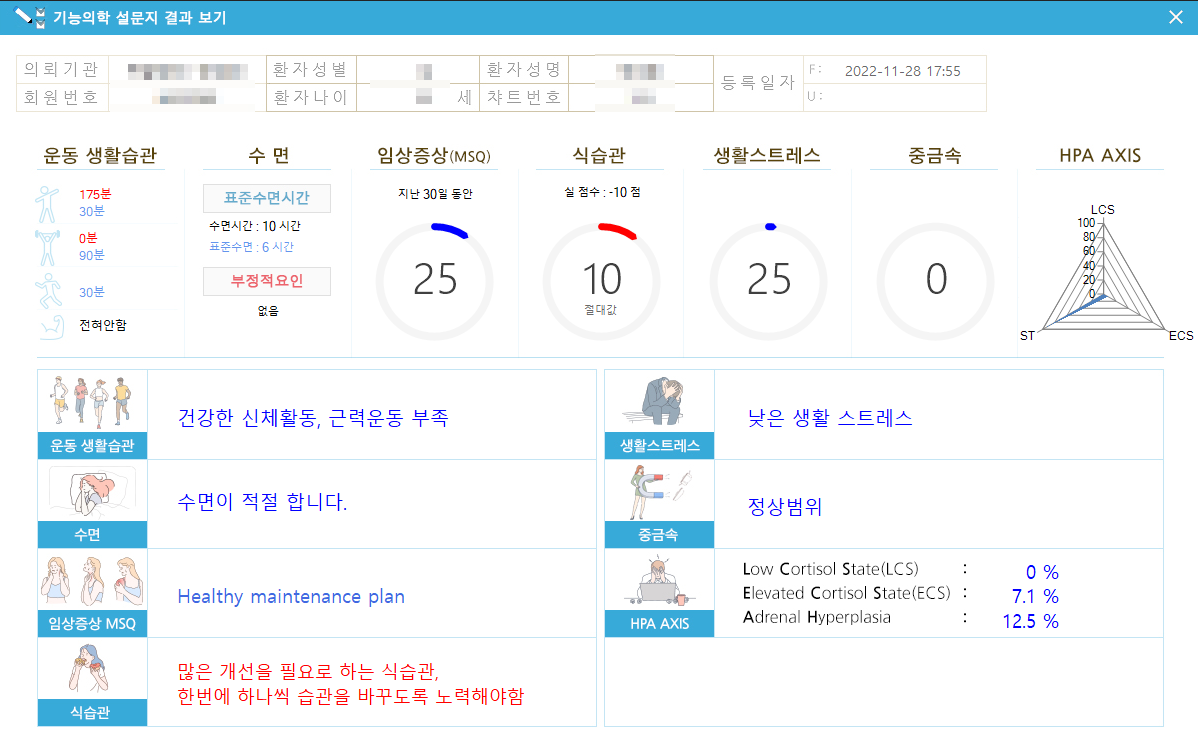Click the weightlifting figure icon
Viewport: 1198px width, 735px height.
click(x=48, y=246)
